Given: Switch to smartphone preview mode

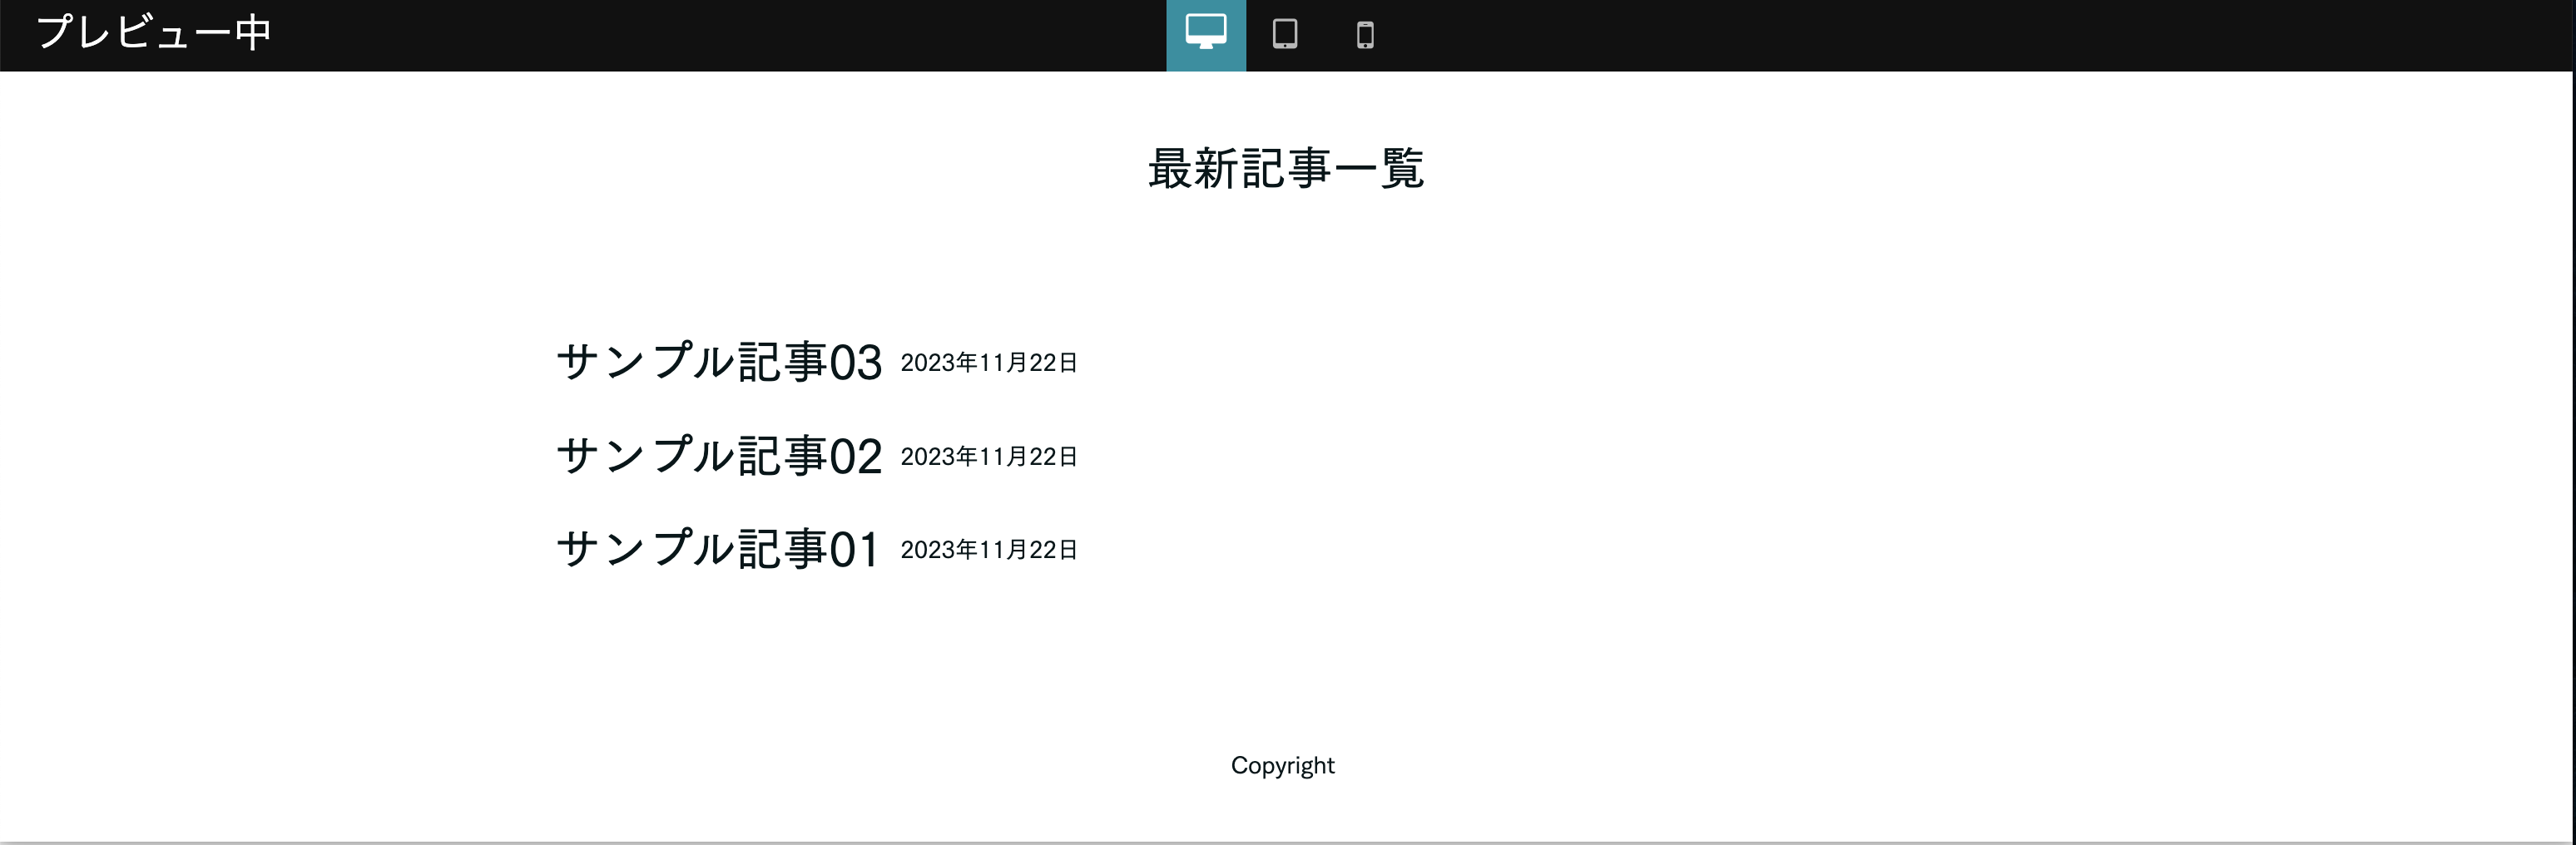Looking at the screenshot, I should click(1365, 35).
